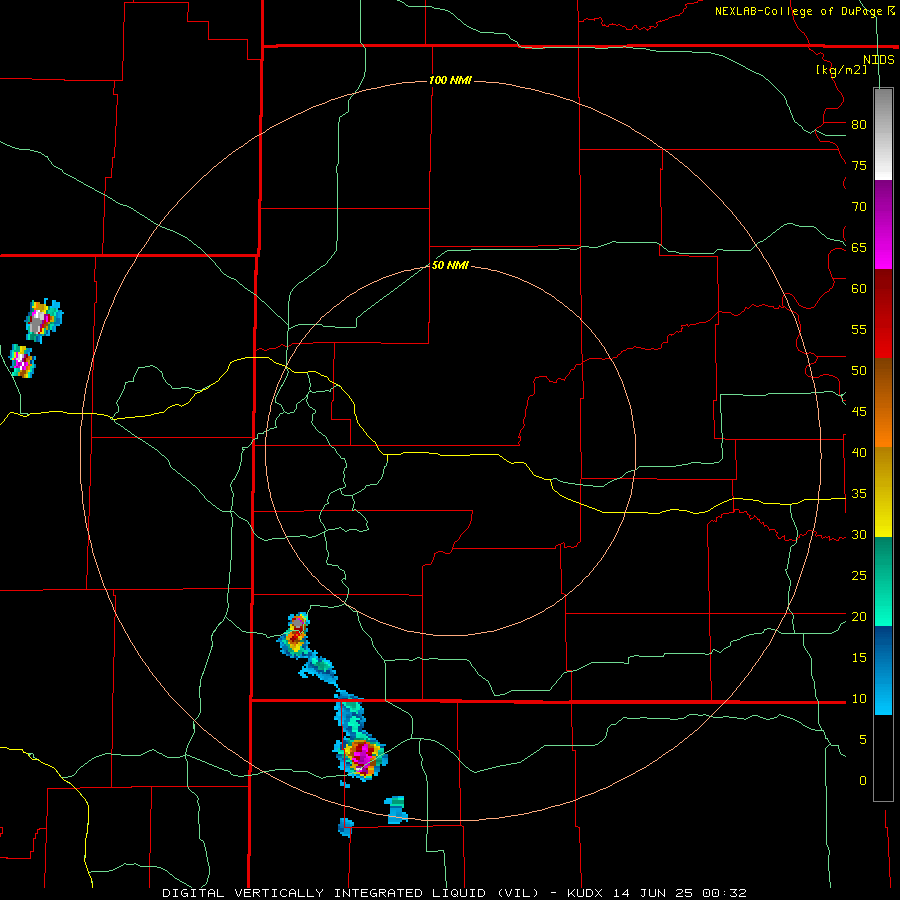
Task: Click the 20 value on the VIL scale
Action: [x=859, y=617]
